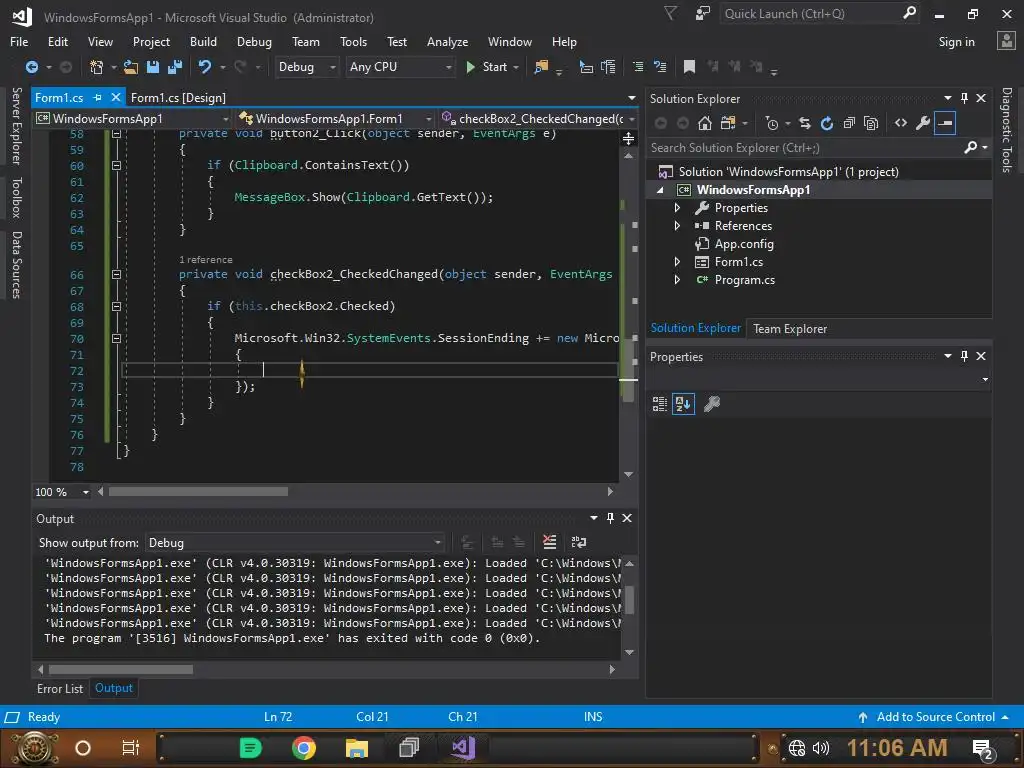Toggle auto-hide pin on Properties panel
The width and height of the screenshot is (1024, 768).
pyautogui.click(x=964, y=356)
